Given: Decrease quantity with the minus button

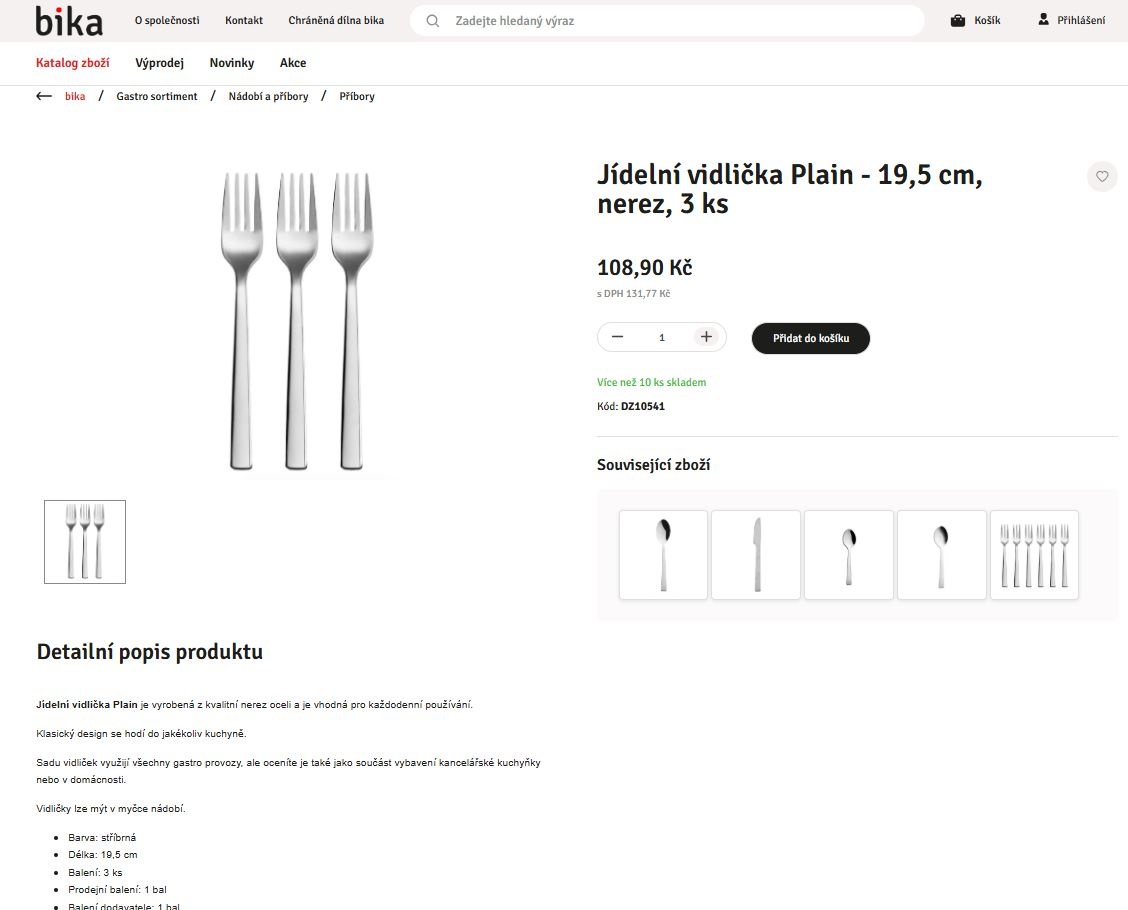Looking at the screenshot, I should pos(617,337).
